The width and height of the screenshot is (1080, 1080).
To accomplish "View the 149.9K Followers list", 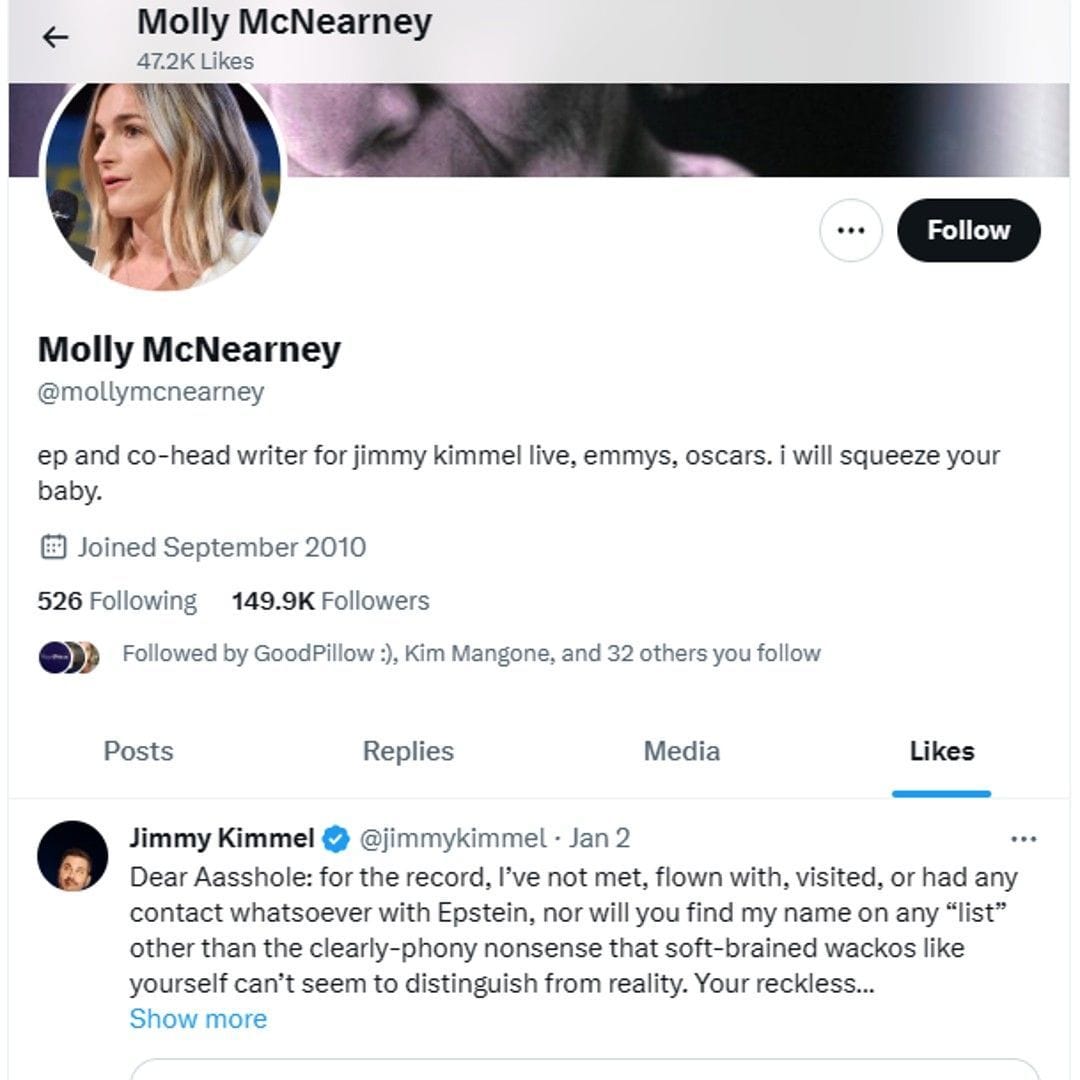I will (x=331, y=600).
